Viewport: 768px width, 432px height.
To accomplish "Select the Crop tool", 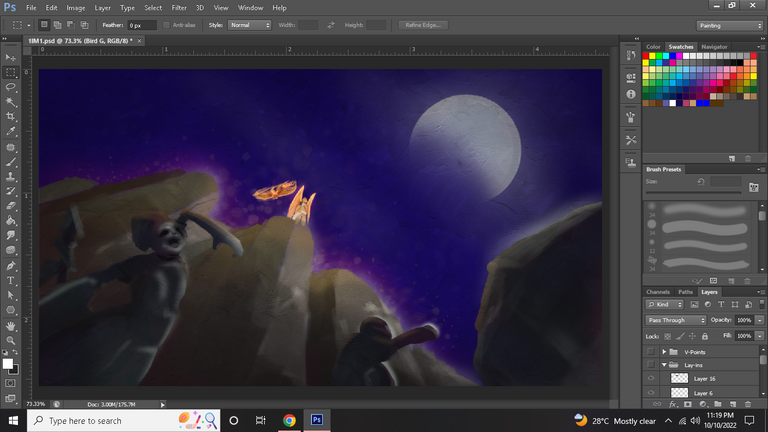I will (x=10, y=117).
